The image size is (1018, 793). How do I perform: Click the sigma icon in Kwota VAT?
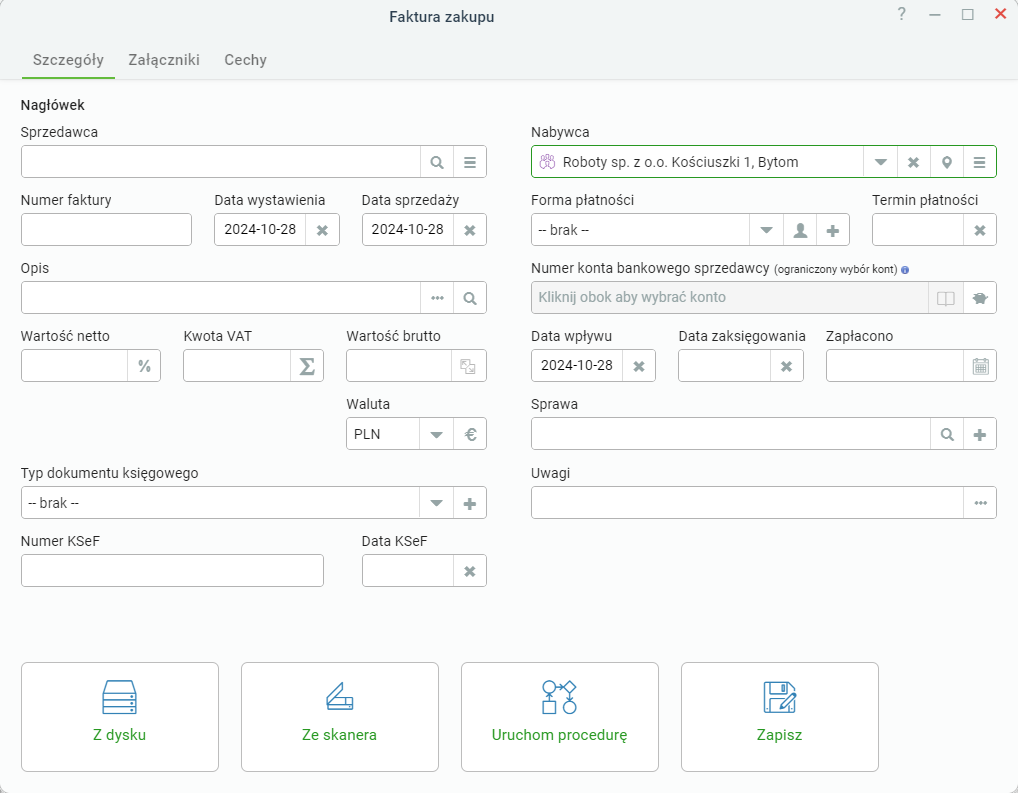point(307,366)
